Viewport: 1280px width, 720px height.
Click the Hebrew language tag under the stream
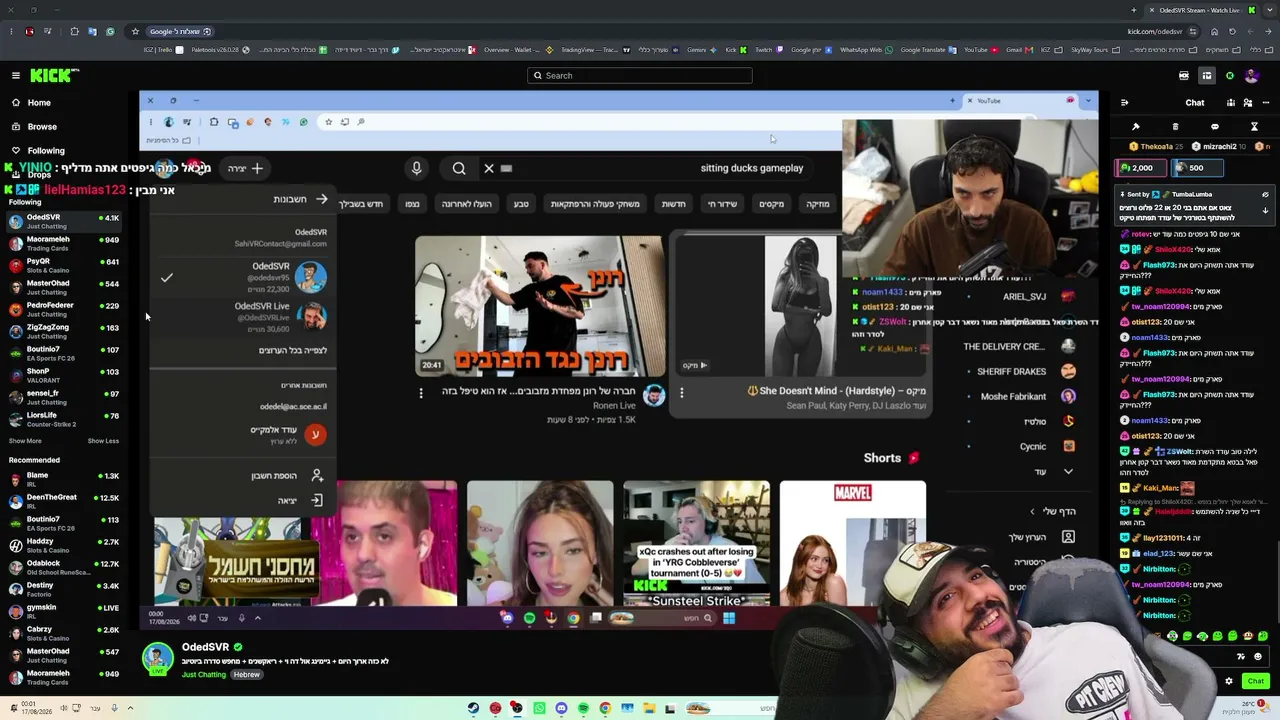click(x=247, y=675)
